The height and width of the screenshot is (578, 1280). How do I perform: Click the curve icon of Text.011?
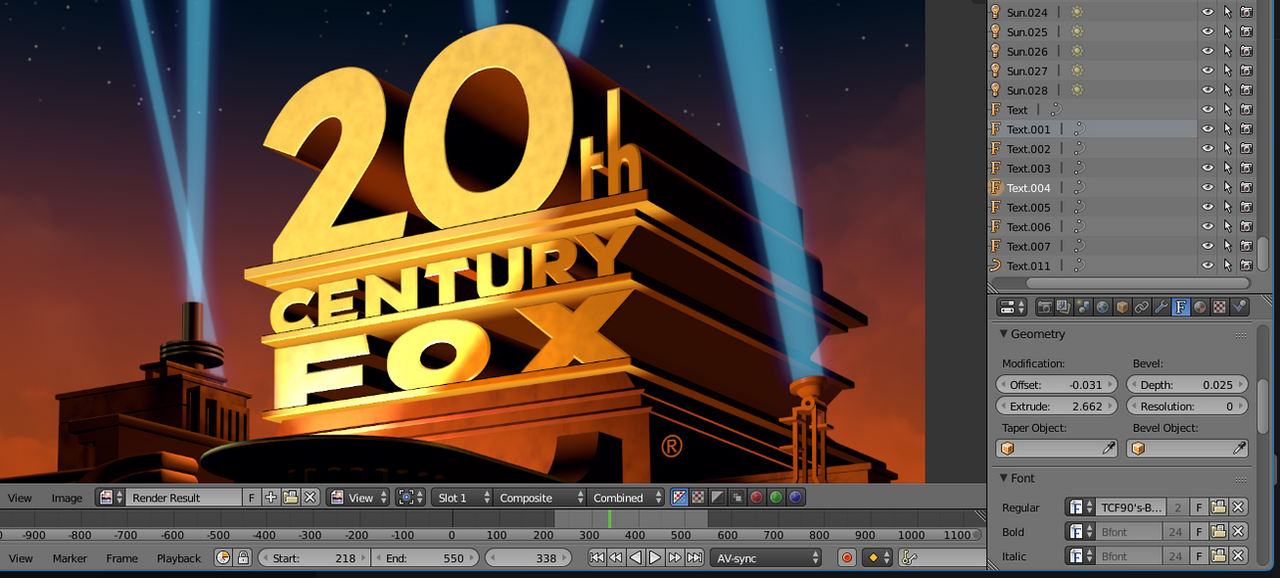pos(995,266)
